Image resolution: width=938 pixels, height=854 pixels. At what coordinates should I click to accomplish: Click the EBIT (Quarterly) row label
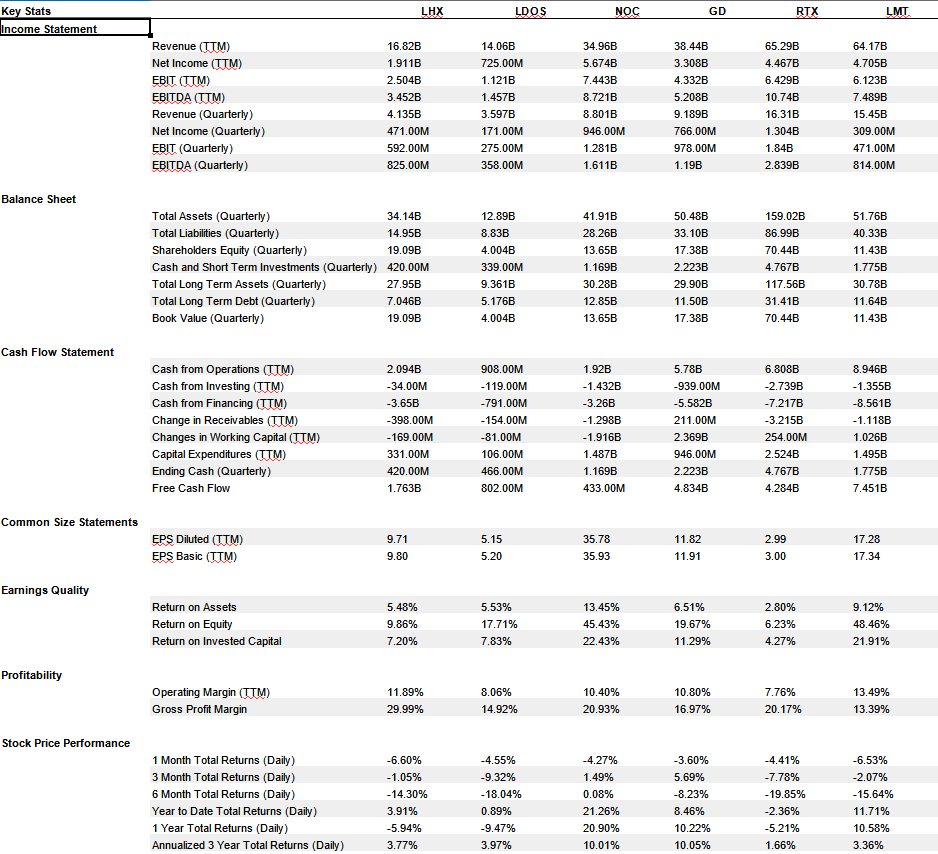coord(192,148)
